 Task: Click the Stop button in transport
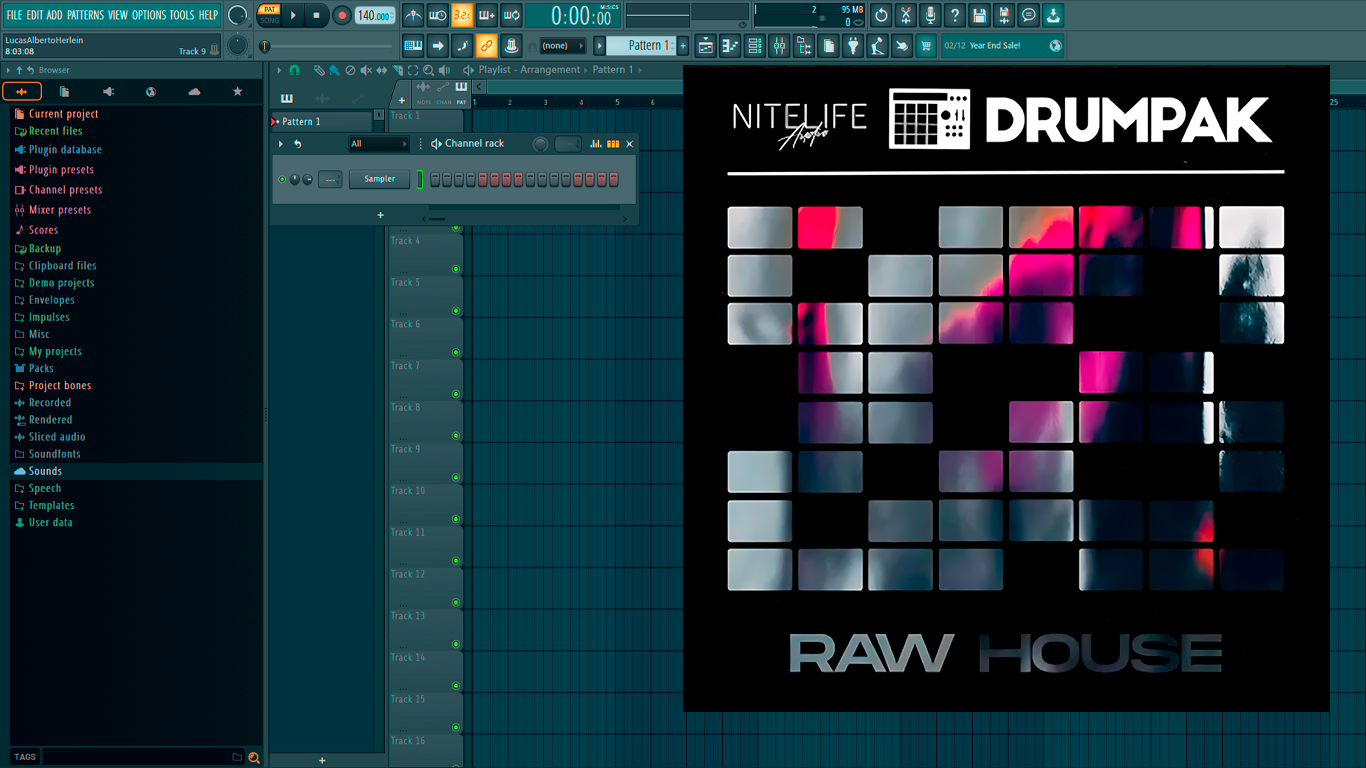(x=316, y=15)
